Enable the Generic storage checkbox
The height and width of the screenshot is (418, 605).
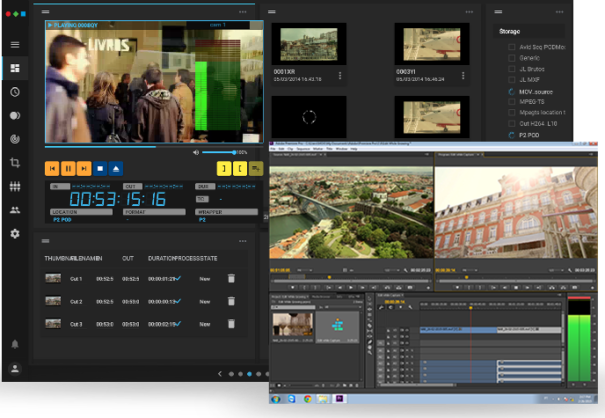(x=512, y=58)
